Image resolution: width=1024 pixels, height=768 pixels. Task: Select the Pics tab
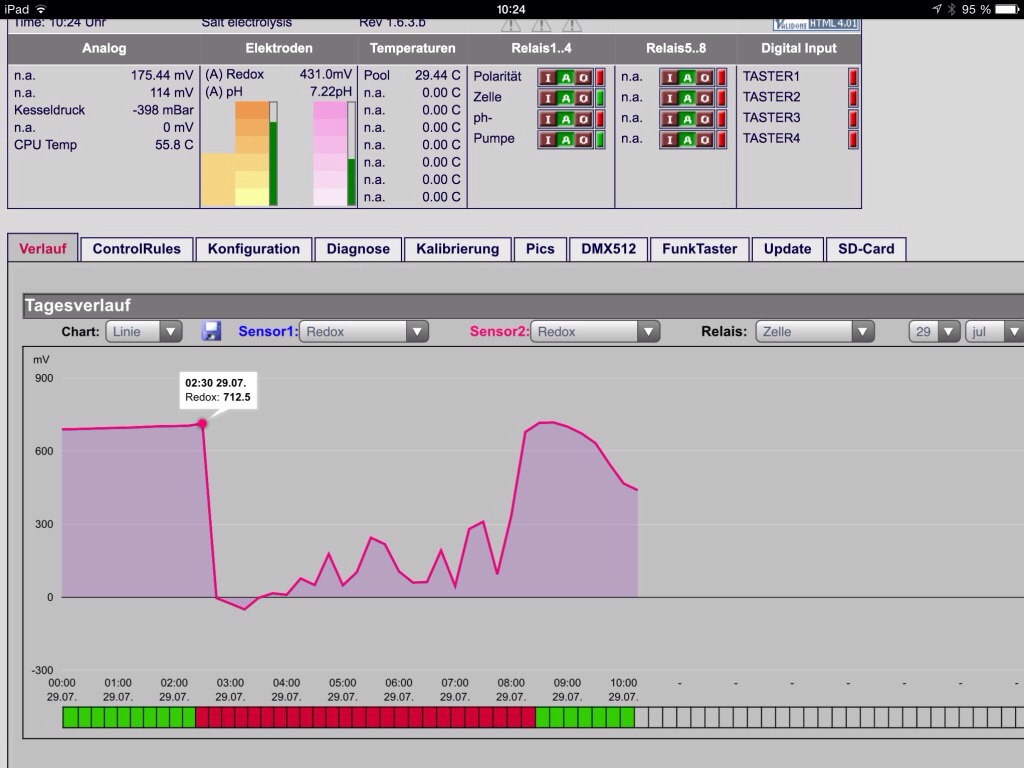(x=540, y=249)
